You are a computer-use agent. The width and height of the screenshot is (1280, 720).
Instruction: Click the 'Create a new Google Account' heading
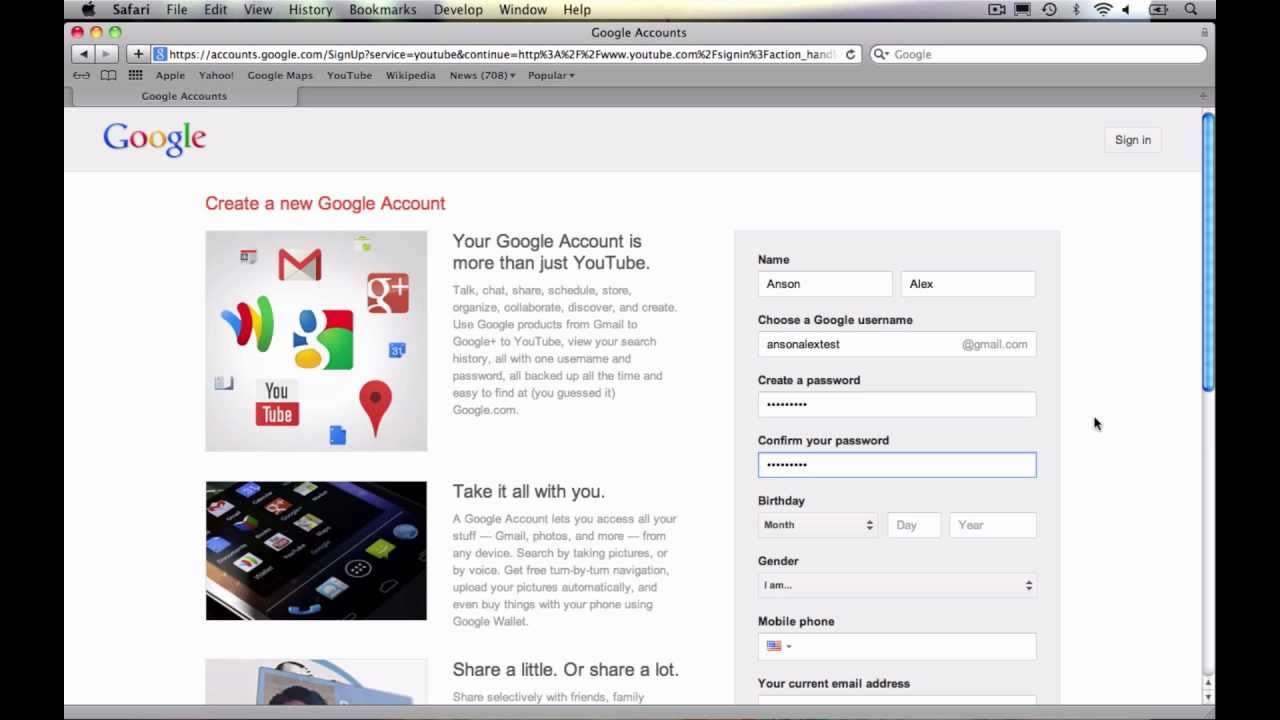coord(325,203)
